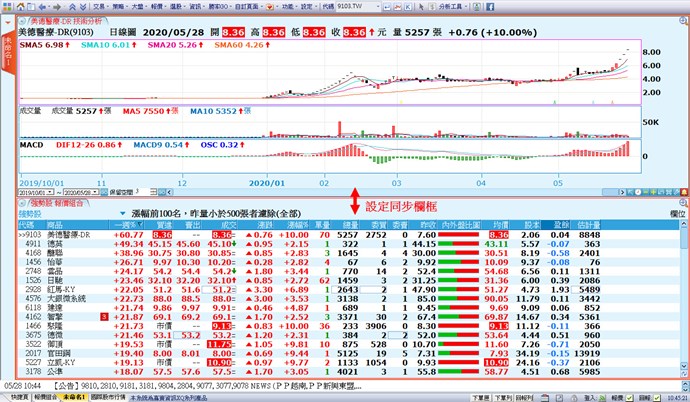
Task: Expand the 漲幅前100名 filter dropdown triangle
Action: point(122,214)
